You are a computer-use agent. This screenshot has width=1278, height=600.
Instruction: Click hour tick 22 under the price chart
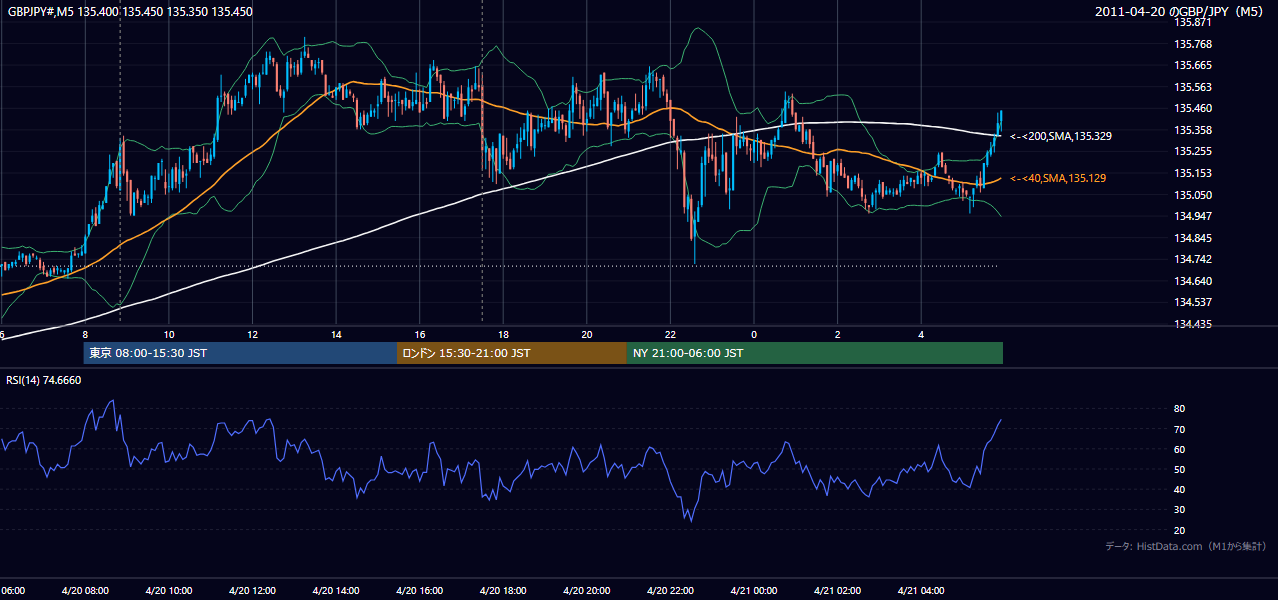click(x=670, y=334)
